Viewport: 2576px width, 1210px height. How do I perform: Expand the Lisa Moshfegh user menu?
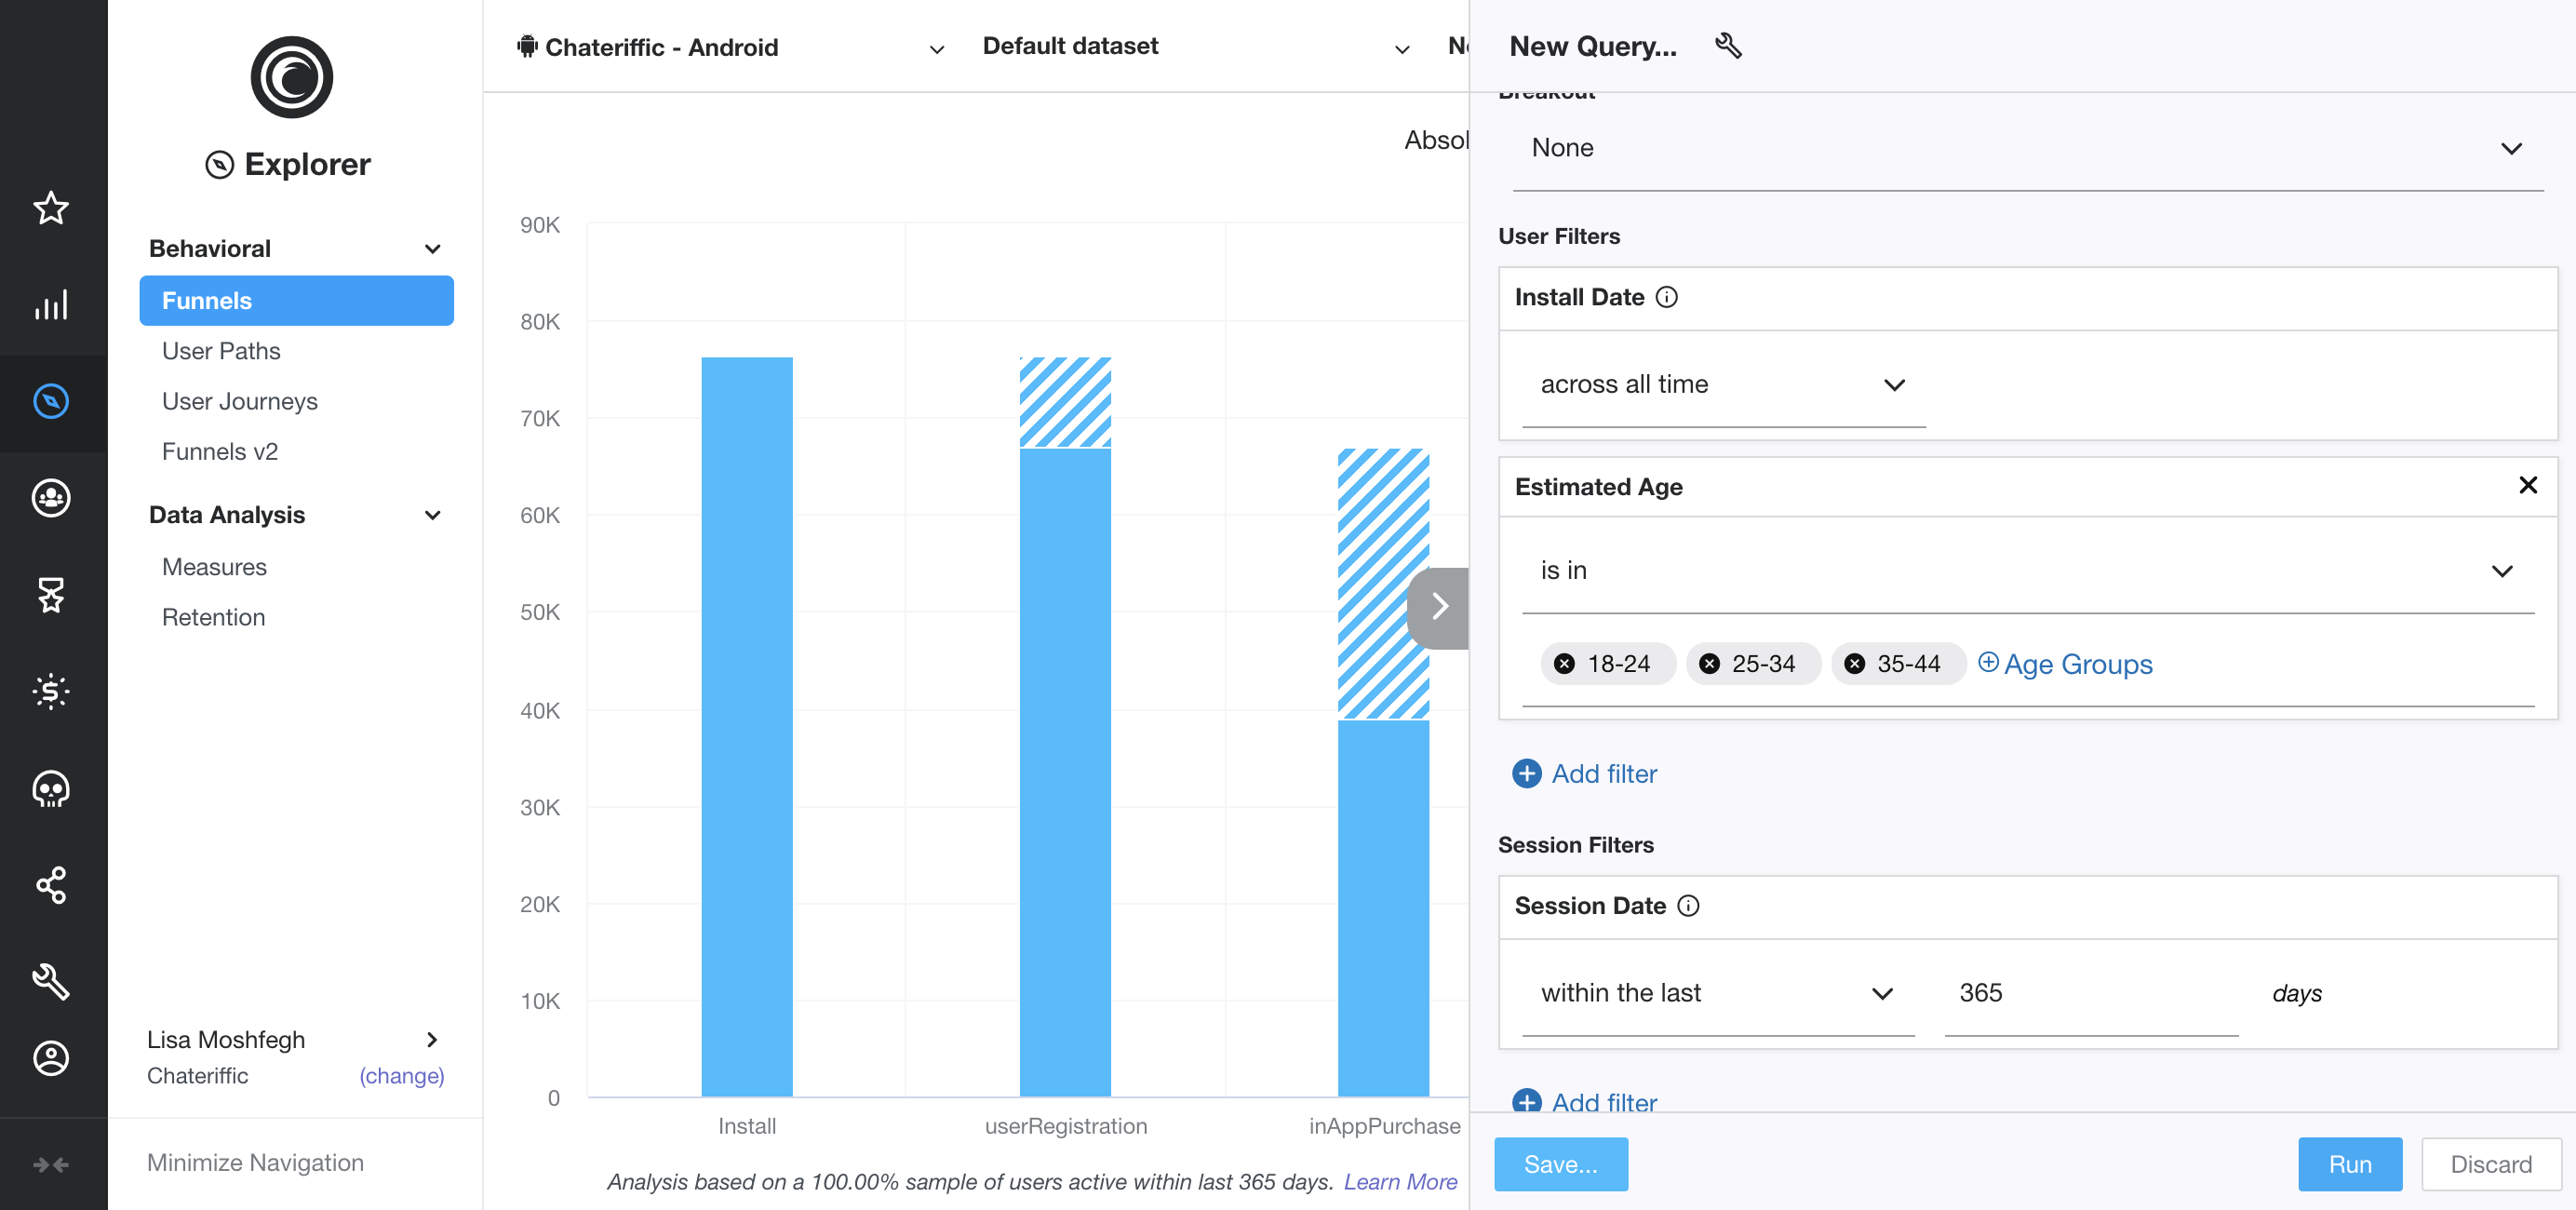tap(432, 1040)
